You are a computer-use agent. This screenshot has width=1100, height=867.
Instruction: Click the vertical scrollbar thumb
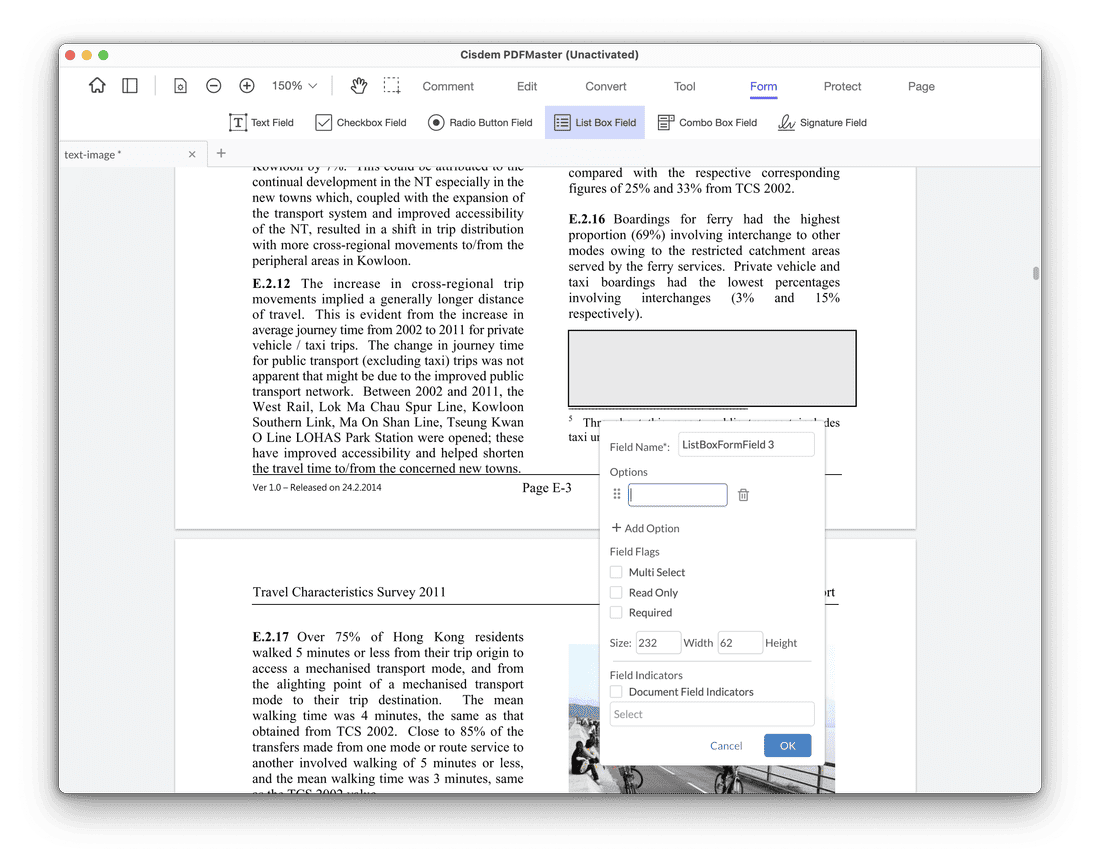point(1035,273)
